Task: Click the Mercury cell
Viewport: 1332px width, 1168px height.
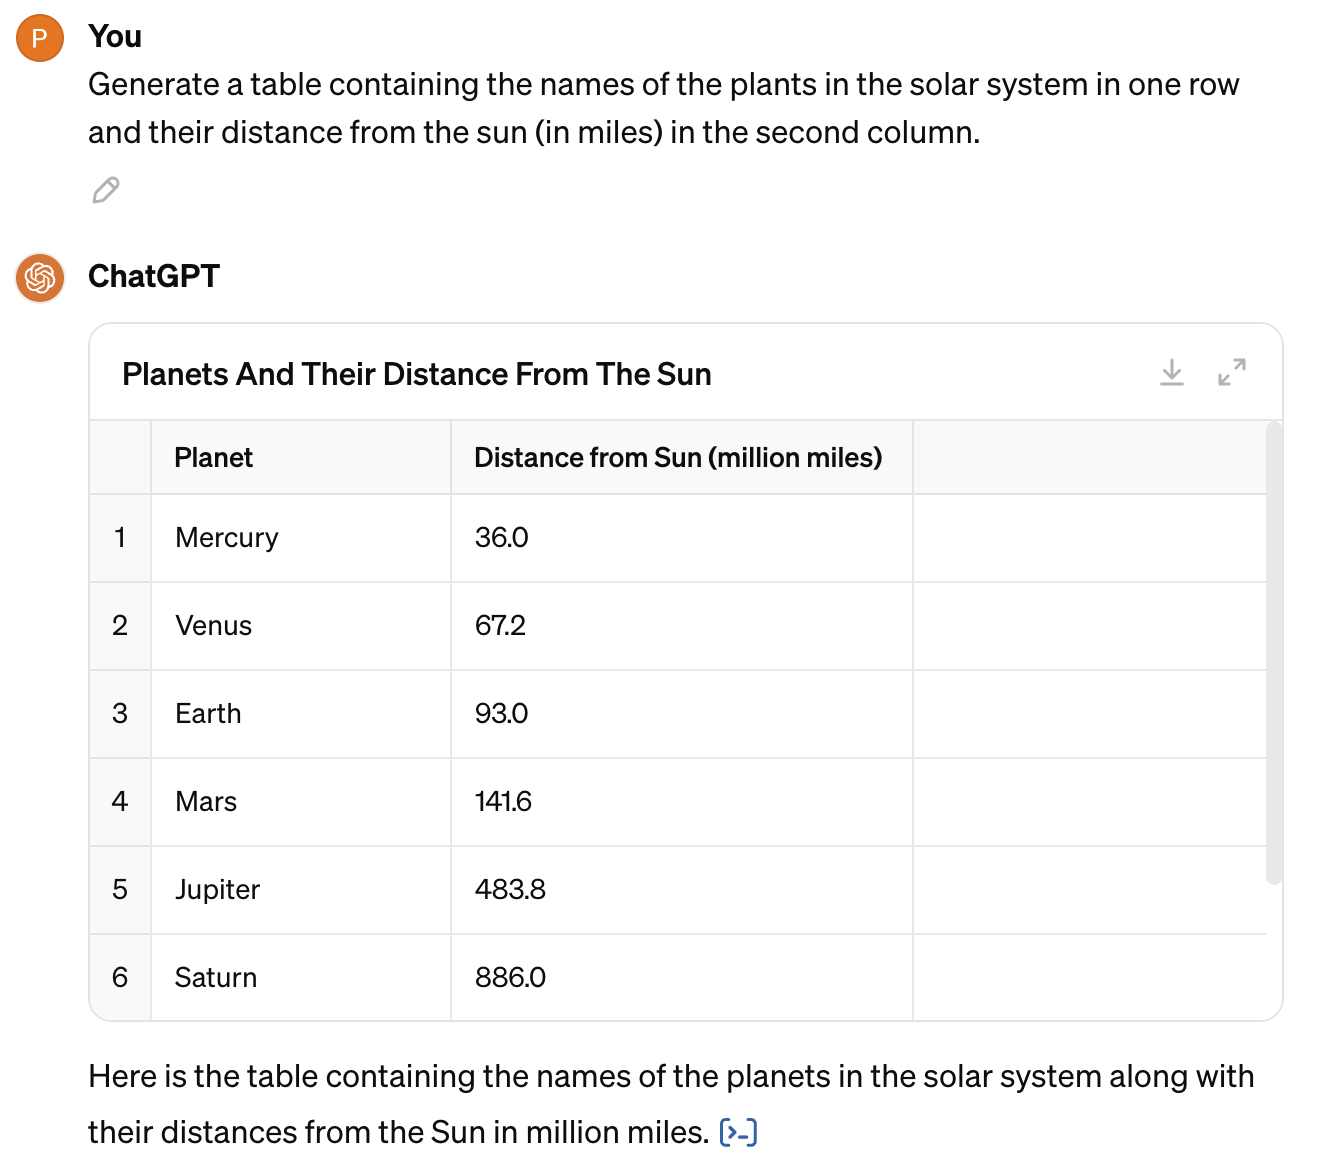Action: pos(301,538)
